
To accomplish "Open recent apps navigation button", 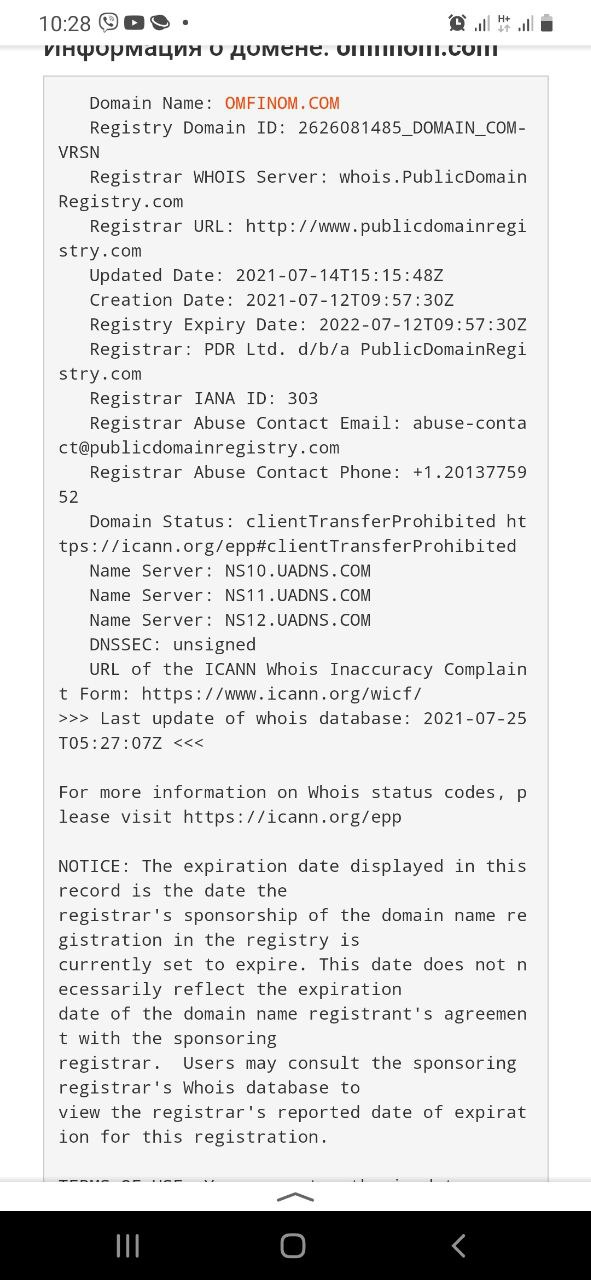I will [128, 1245].
